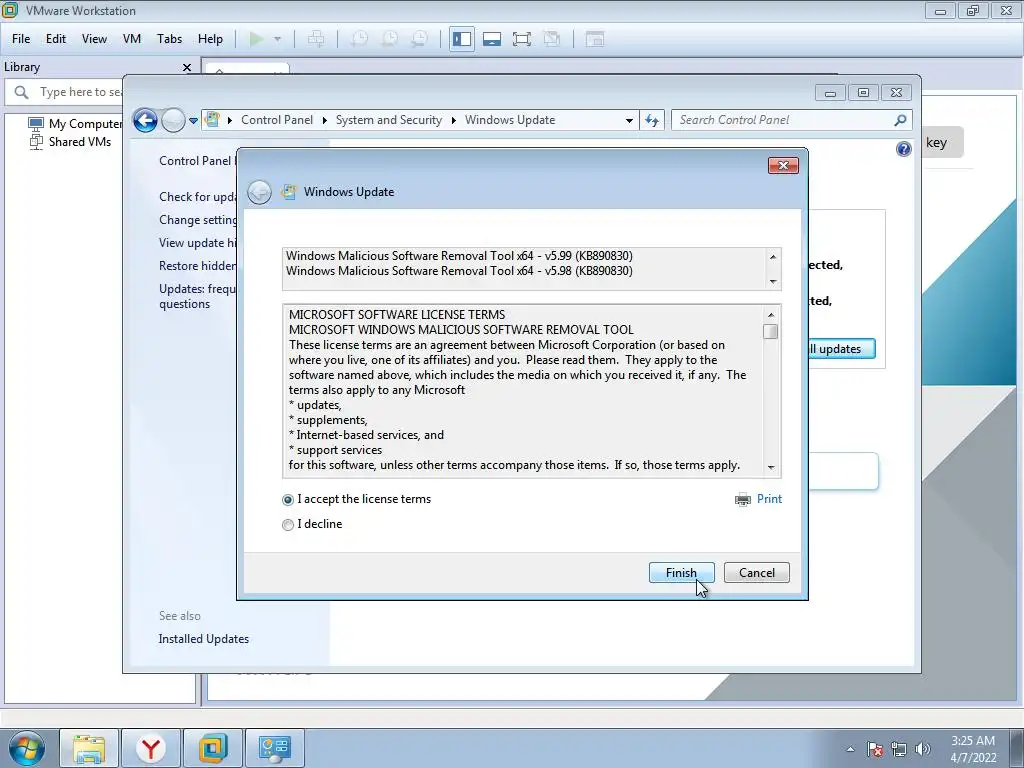Click the Cancel button
1024x768 pixels.
756,573
